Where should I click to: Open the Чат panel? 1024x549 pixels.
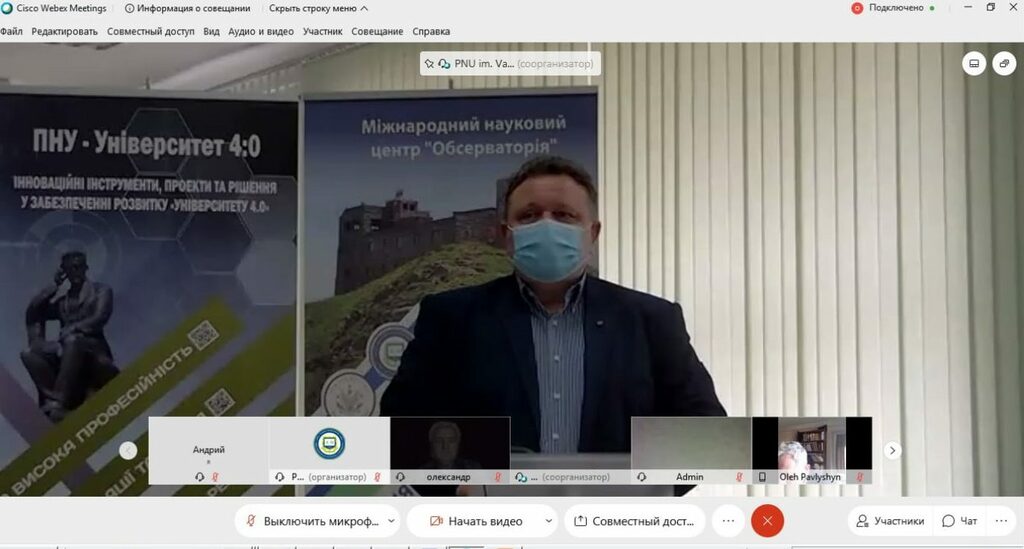[x=959, y=521]
